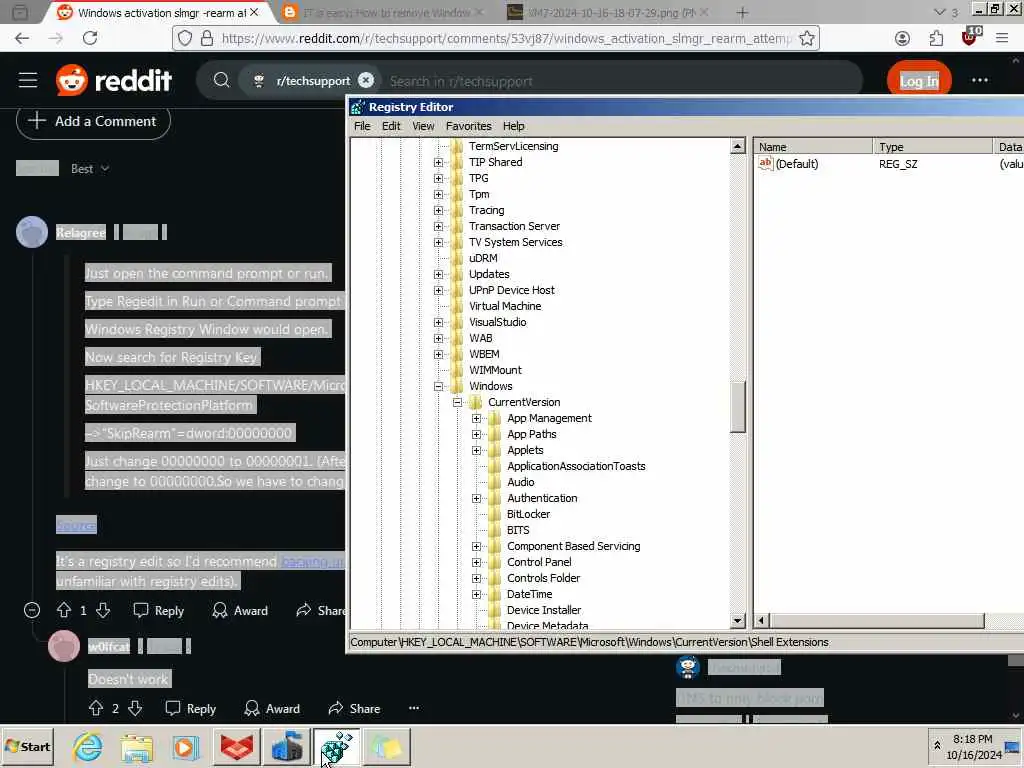
Task: Click the registry tree scroll-up arrow
Action: pos(737,146)
